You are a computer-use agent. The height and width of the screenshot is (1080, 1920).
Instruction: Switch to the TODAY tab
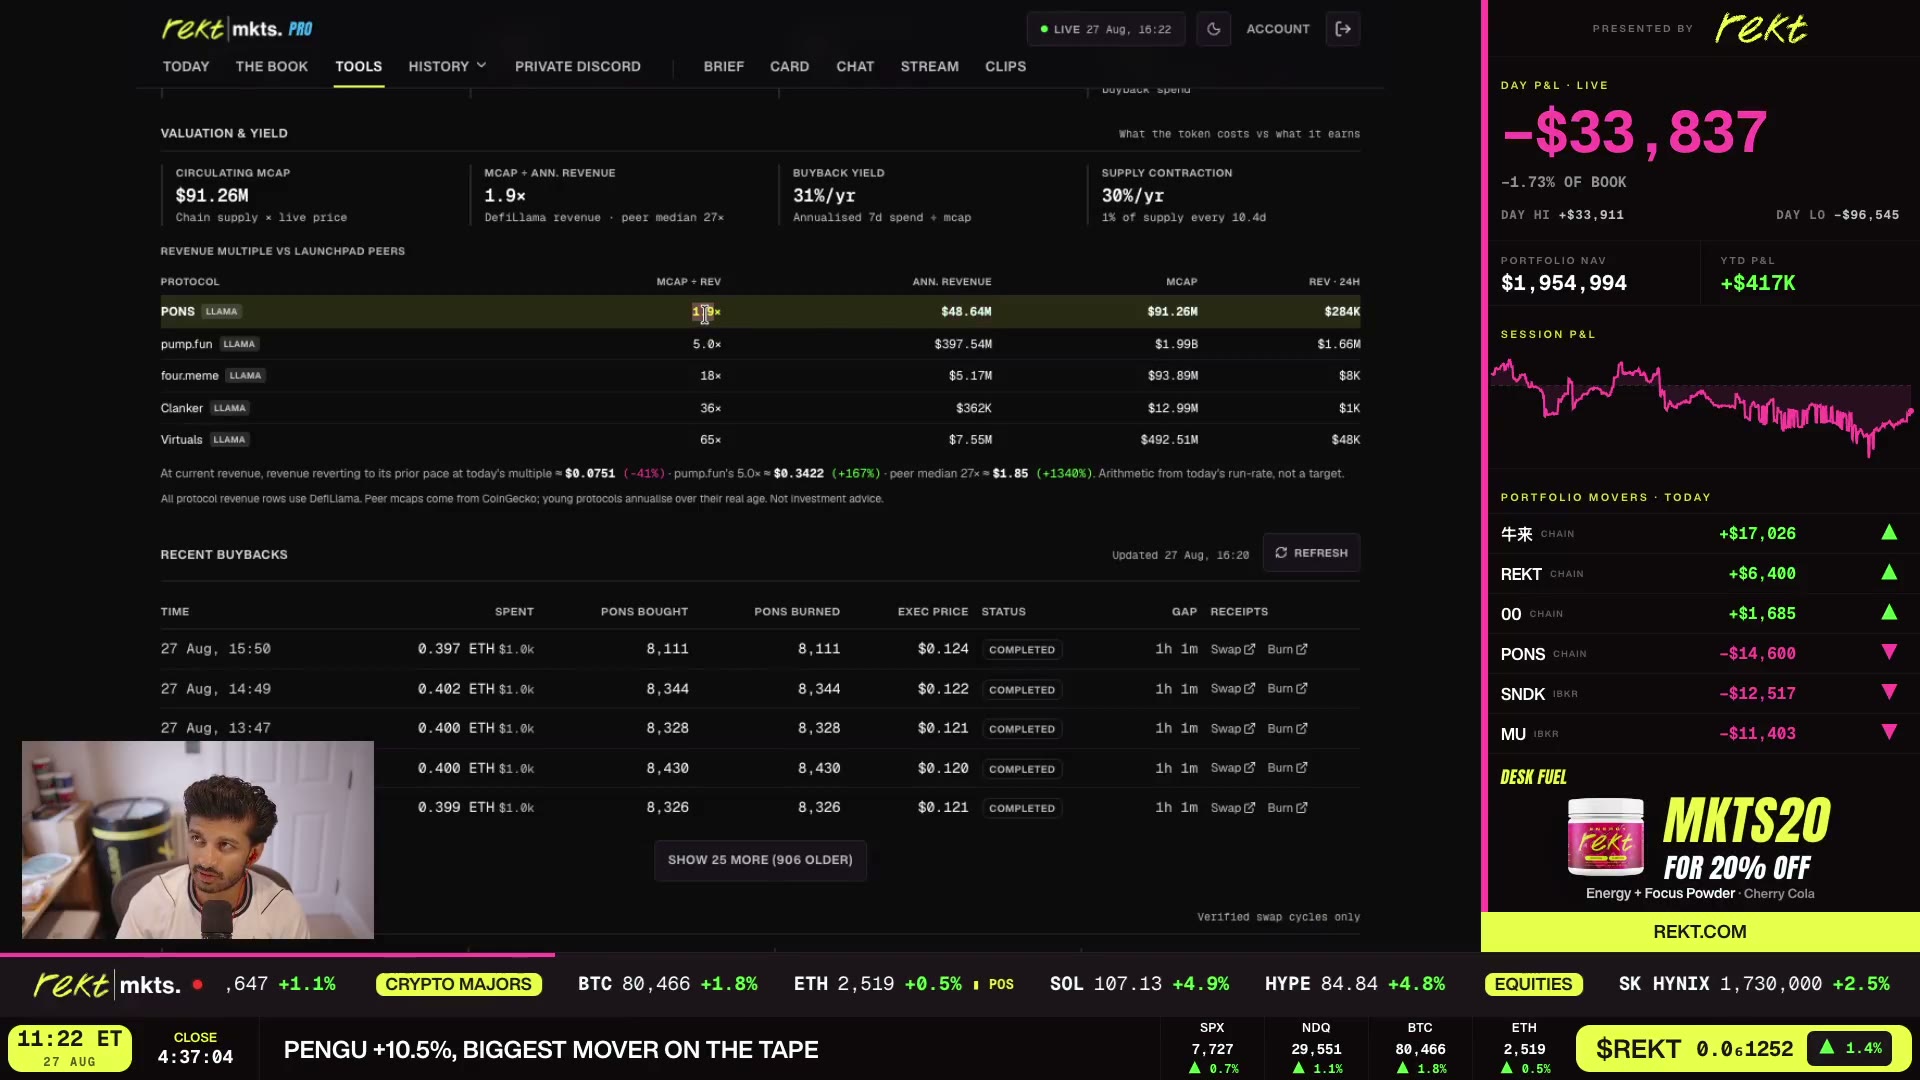186,66
